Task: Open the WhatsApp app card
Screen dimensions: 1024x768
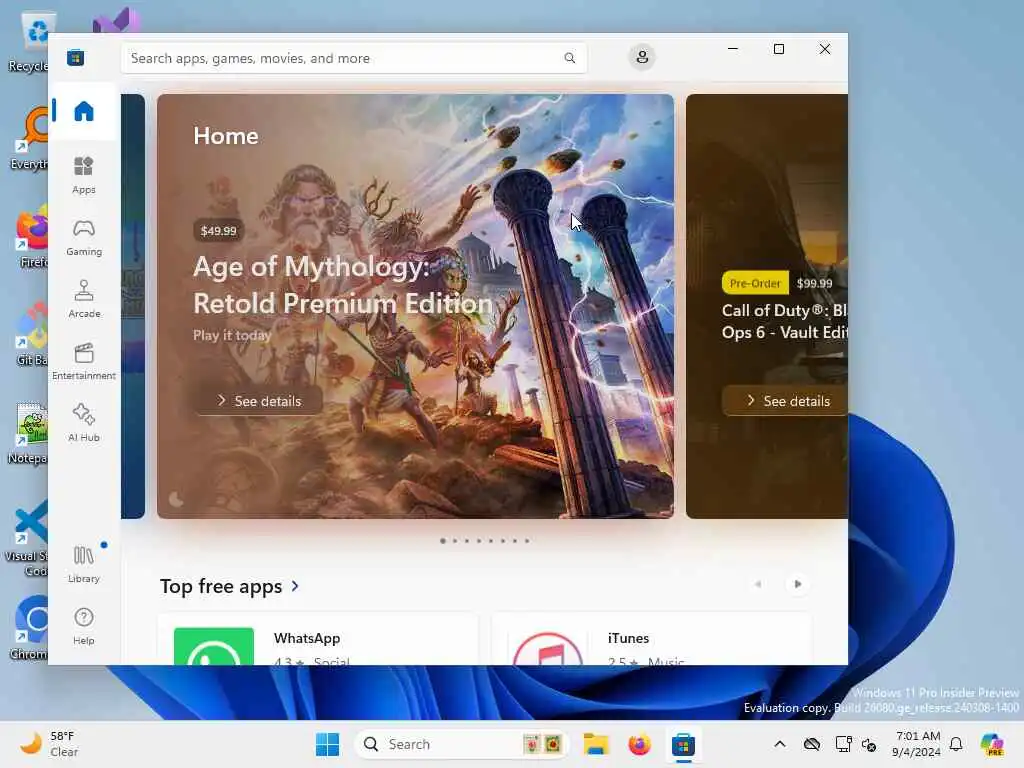Action: tap(318, 639)
